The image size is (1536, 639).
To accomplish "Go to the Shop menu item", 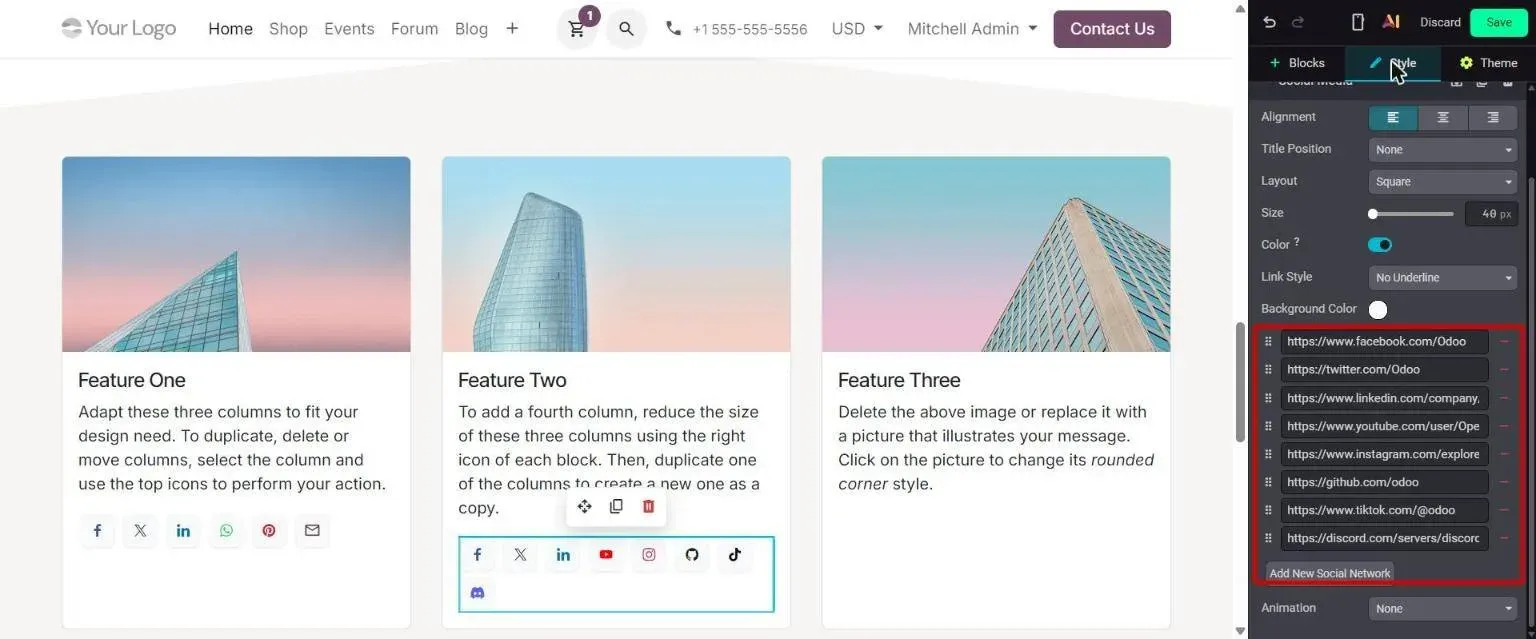I will [288, 29].
